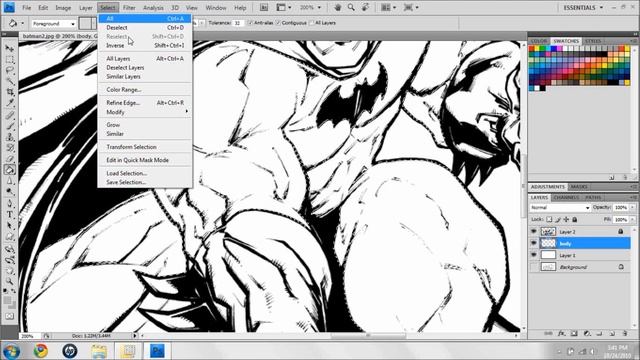
Task: Select the Dodge tool
Action: click(9, 192)
